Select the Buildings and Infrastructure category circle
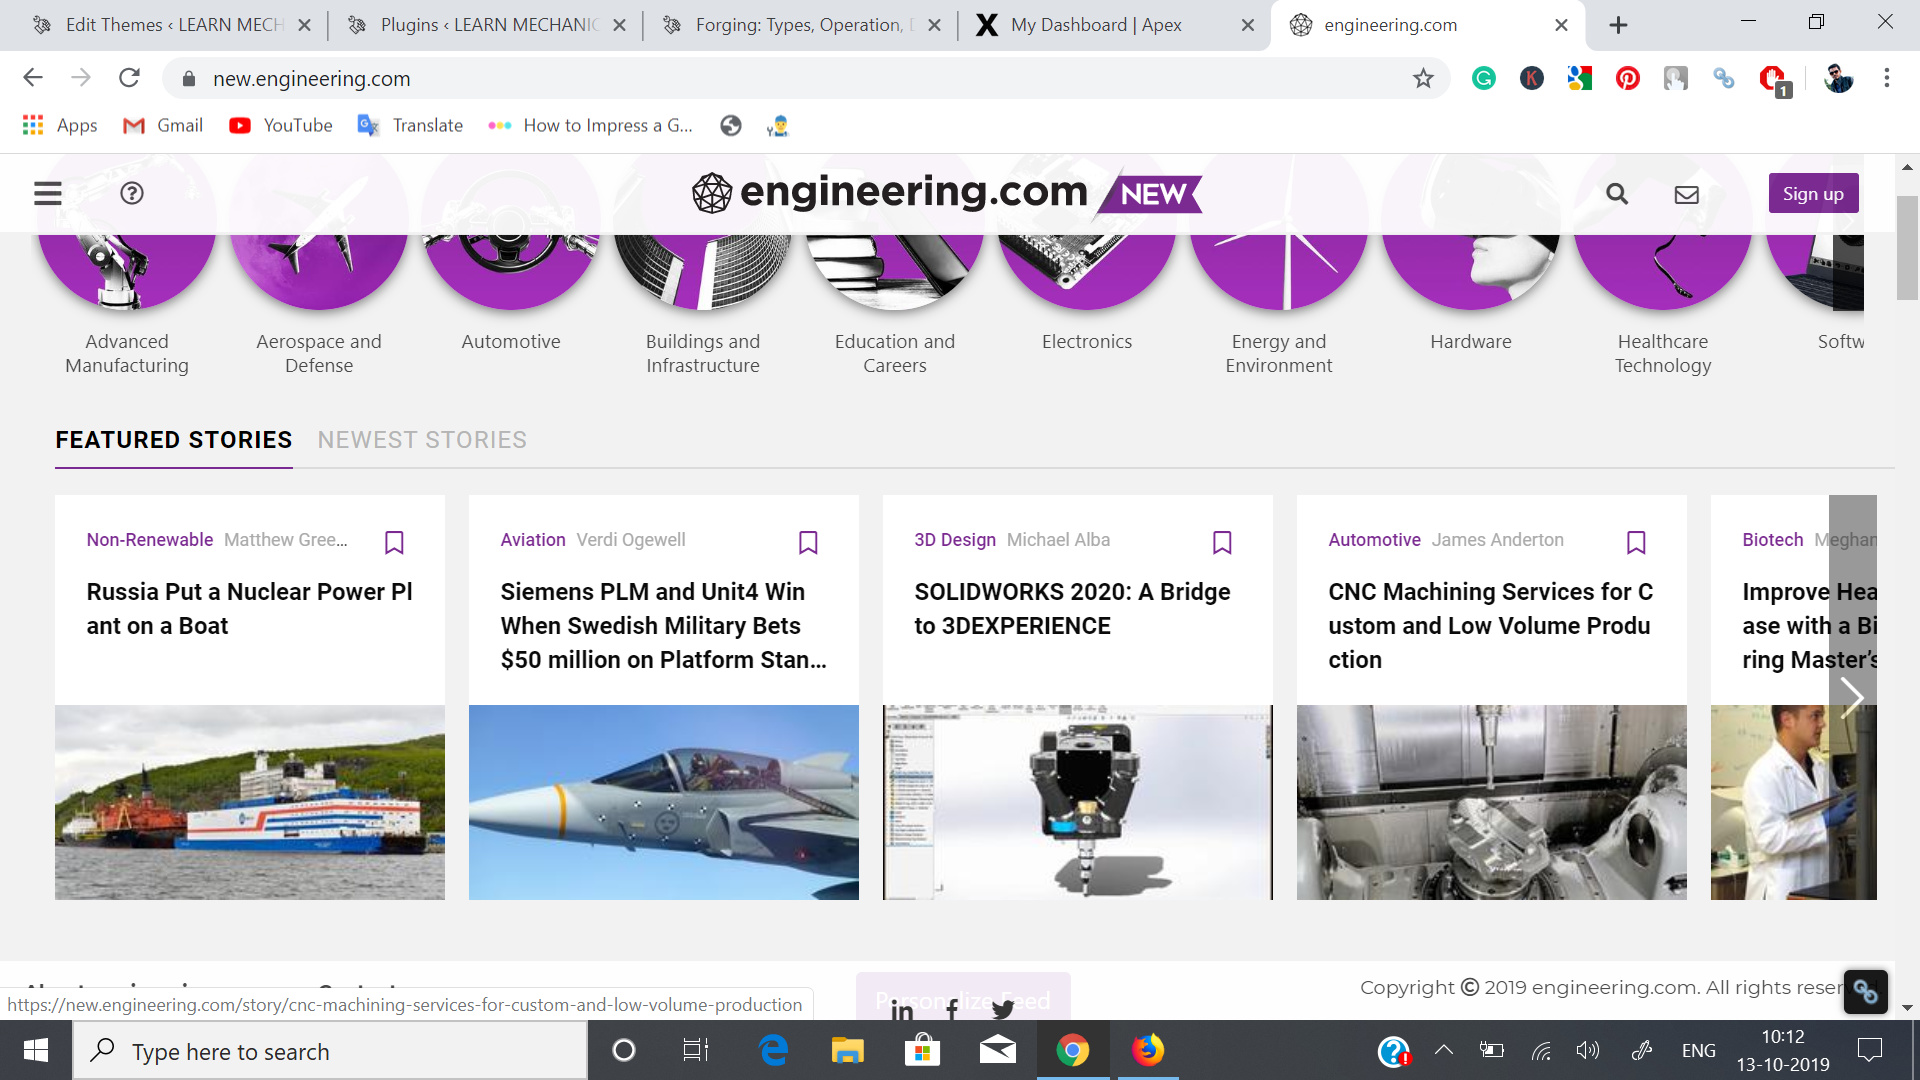 click(703, 270)
